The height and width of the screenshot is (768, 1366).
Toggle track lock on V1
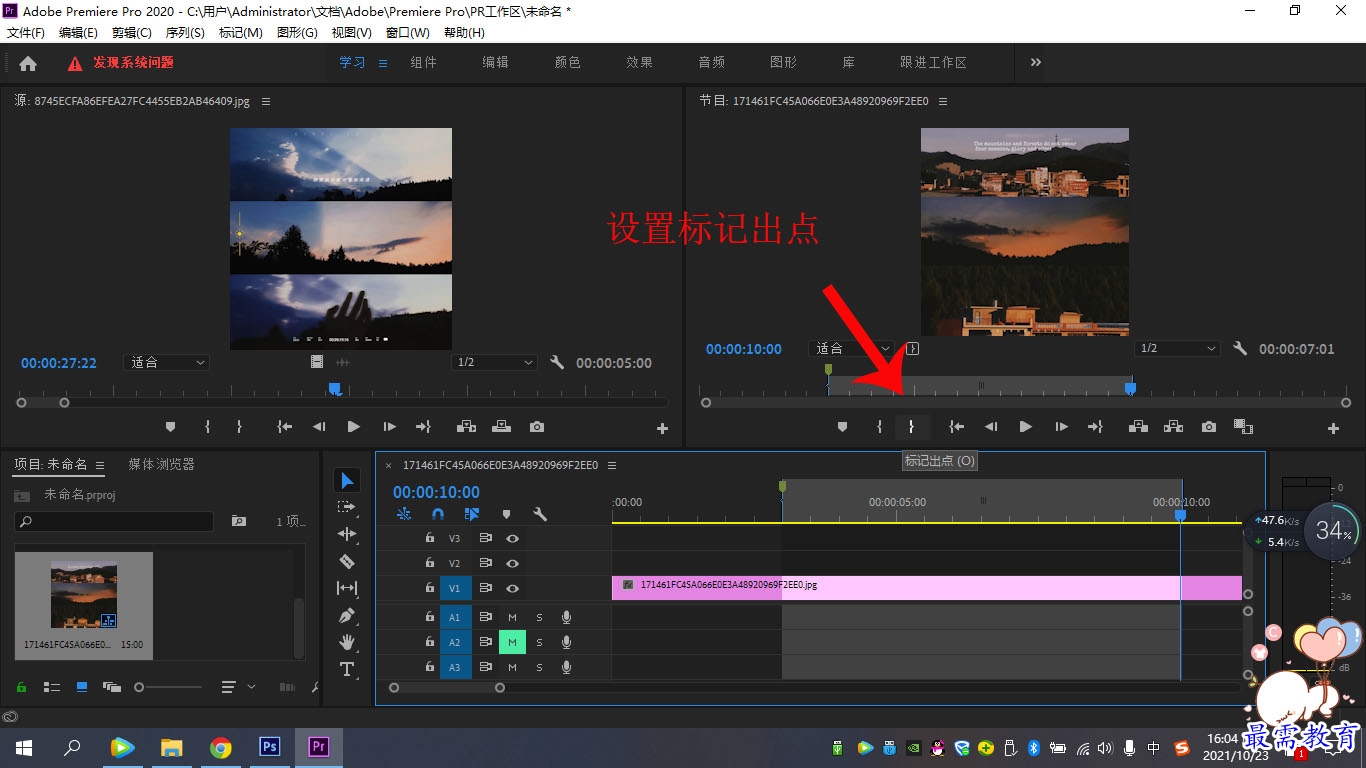click(429, 589)
